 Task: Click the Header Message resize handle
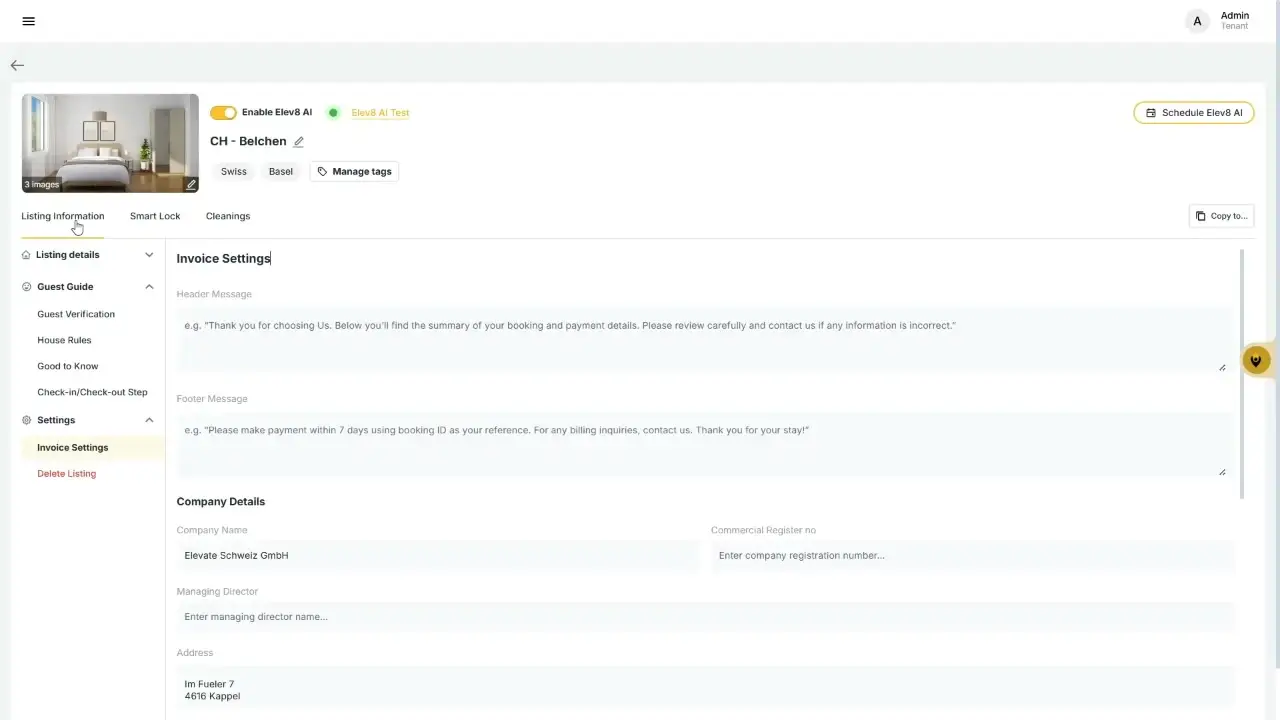click(x=1222, y=367)
